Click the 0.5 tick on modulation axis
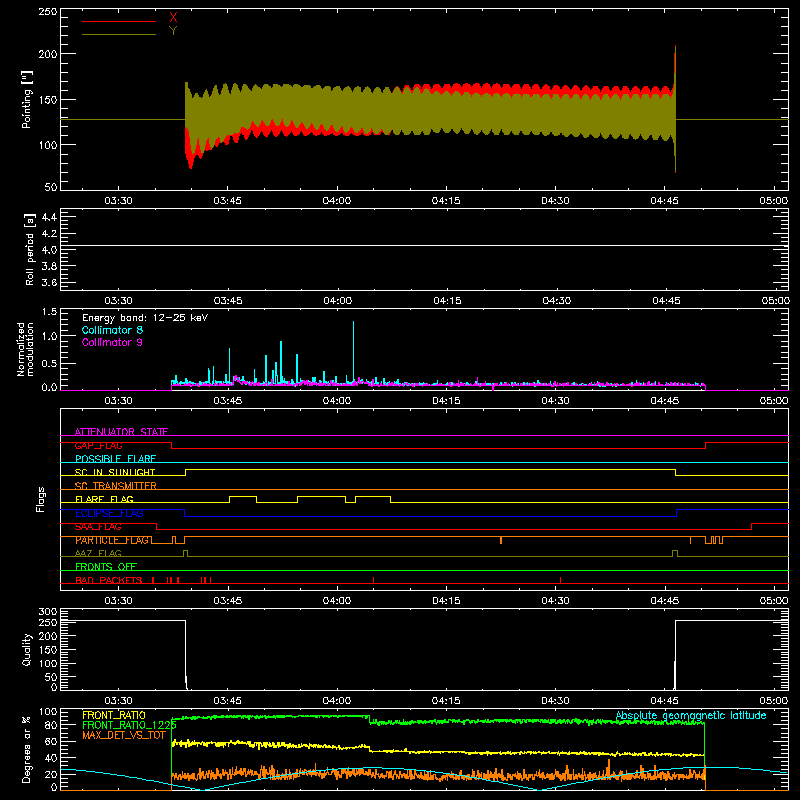The width and height of the screenshot is (800, 800). [x=49, y=363]
